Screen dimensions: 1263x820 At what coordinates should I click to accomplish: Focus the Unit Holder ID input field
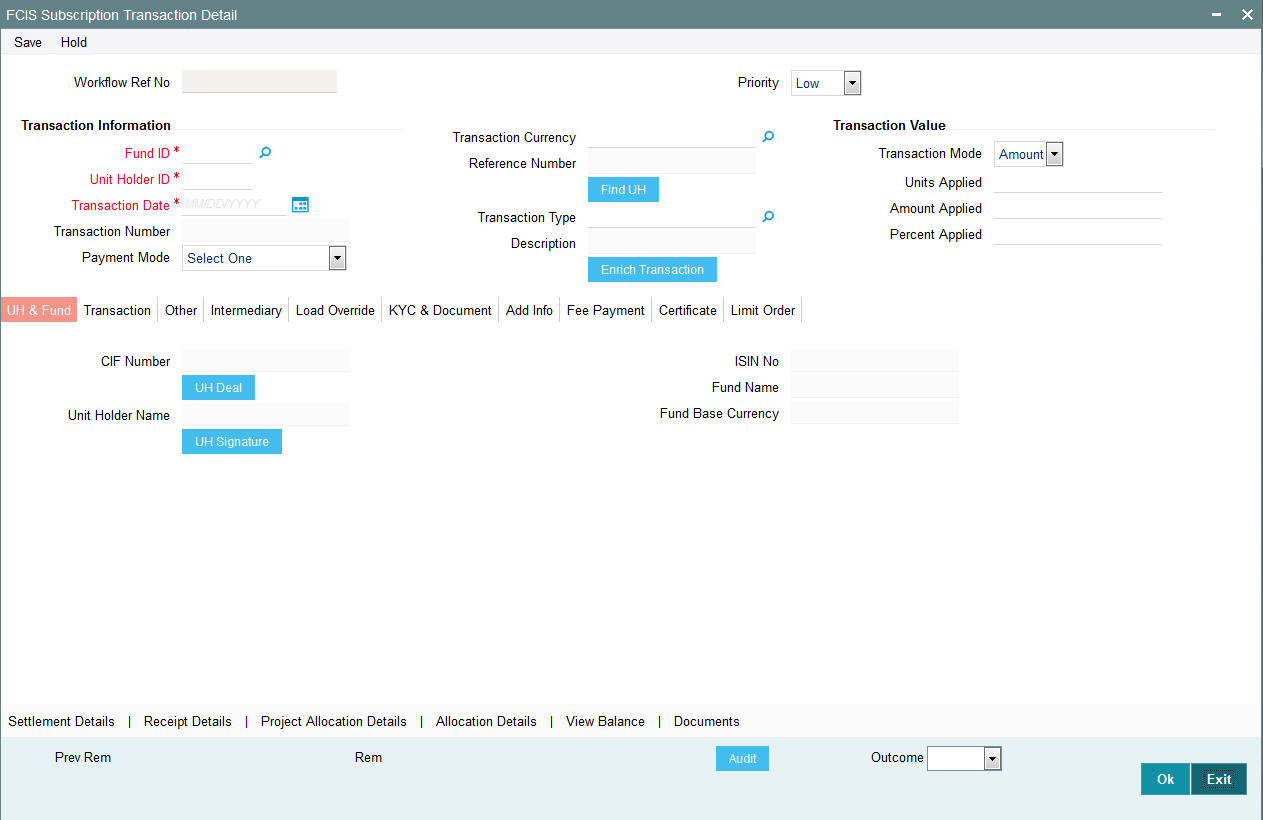(x=217, y=179)
